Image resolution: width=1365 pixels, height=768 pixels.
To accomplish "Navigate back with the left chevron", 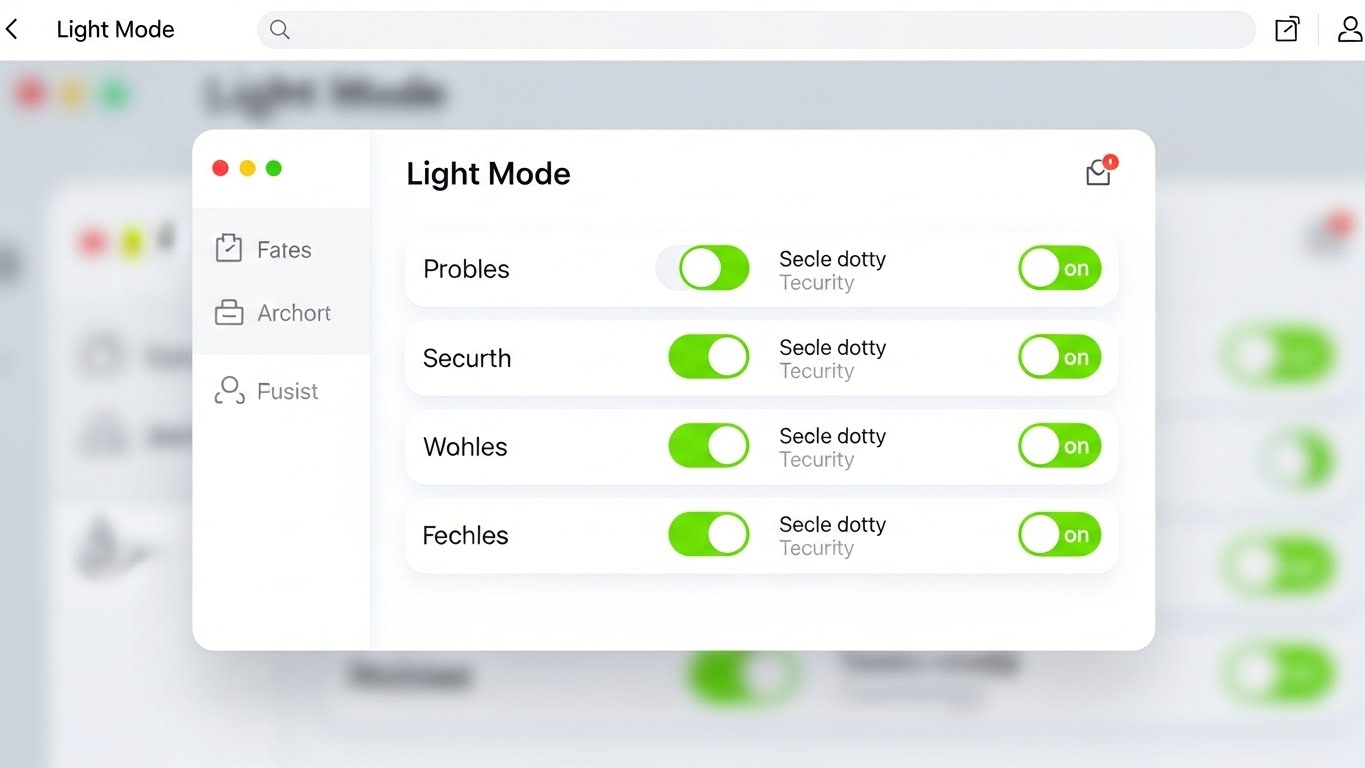I will [x=12, y=29].
